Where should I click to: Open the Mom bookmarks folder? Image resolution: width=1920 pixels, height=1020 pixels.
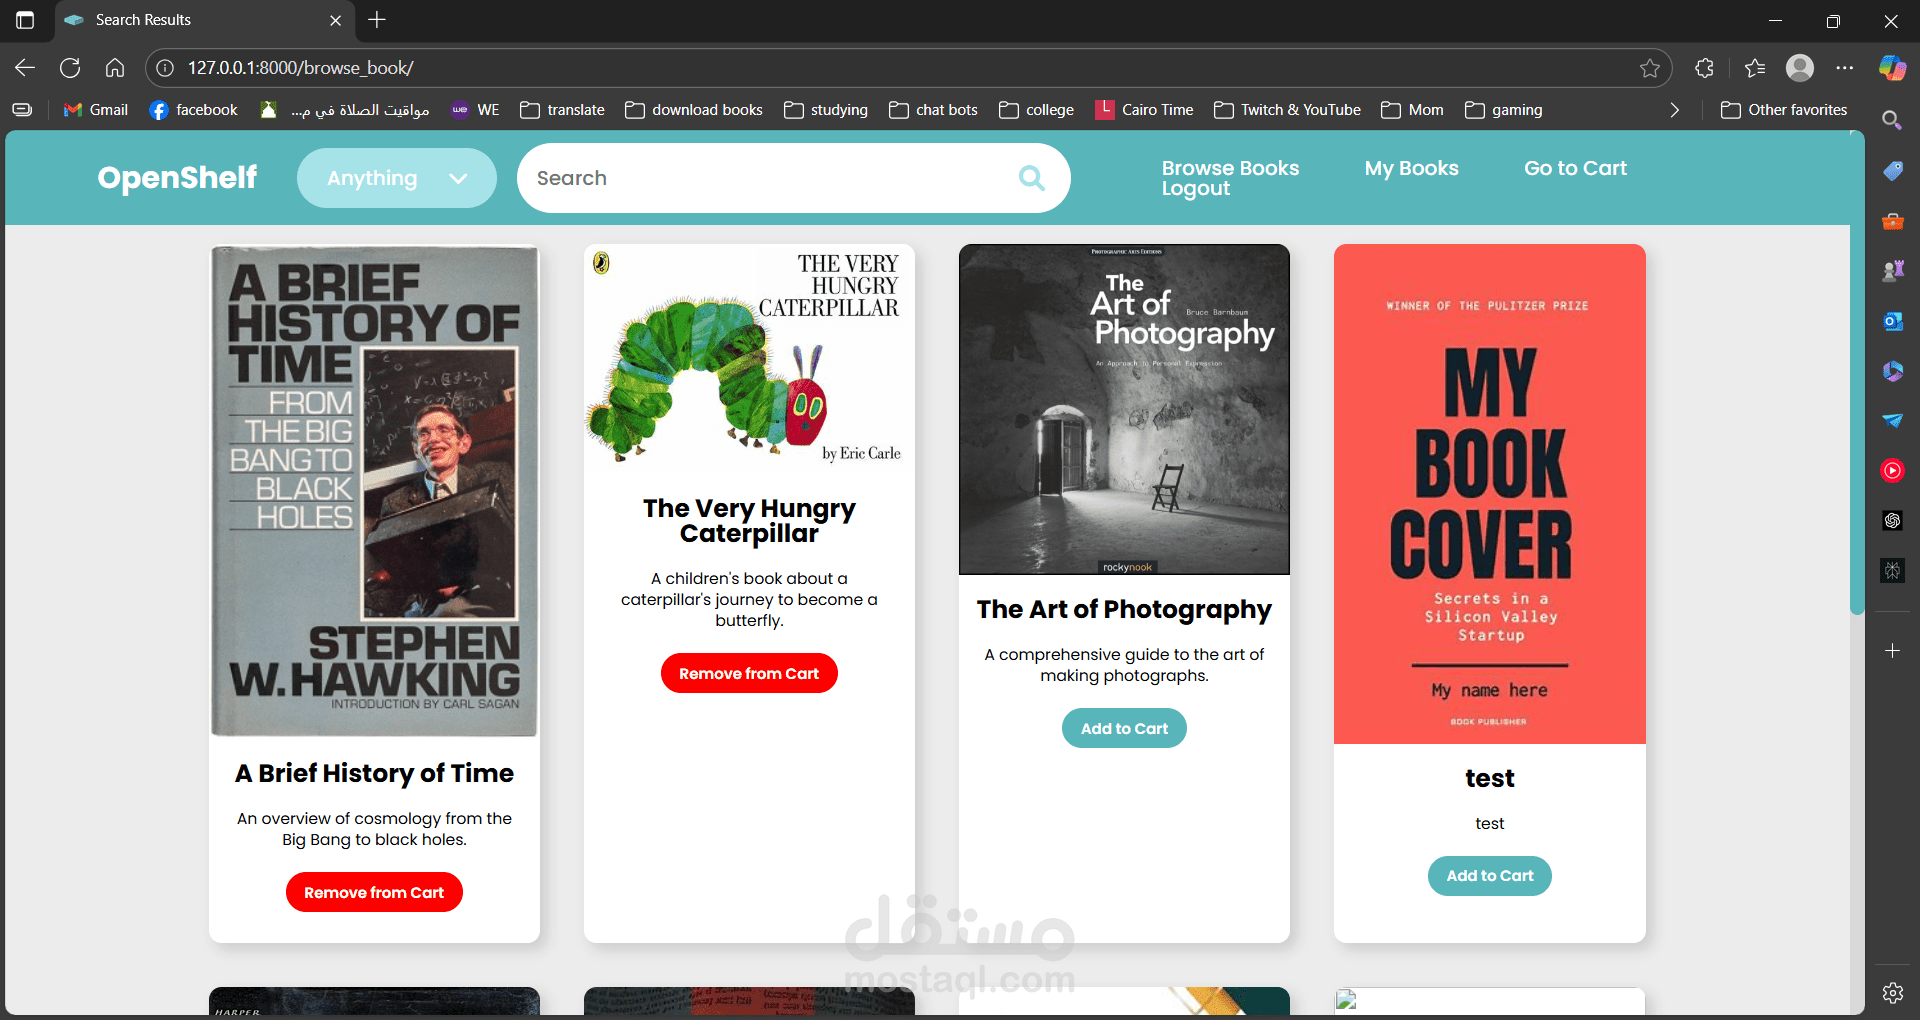pos(1412,110)
